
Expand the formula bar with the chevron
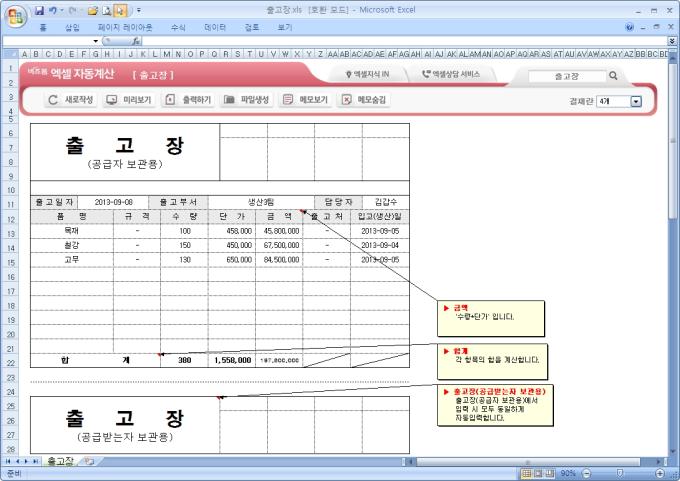point(672,41)
